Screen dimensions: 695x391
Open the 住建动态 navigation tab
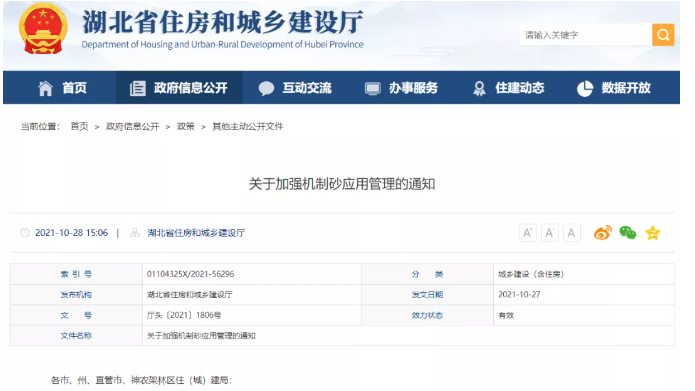[x=508, y=88]
